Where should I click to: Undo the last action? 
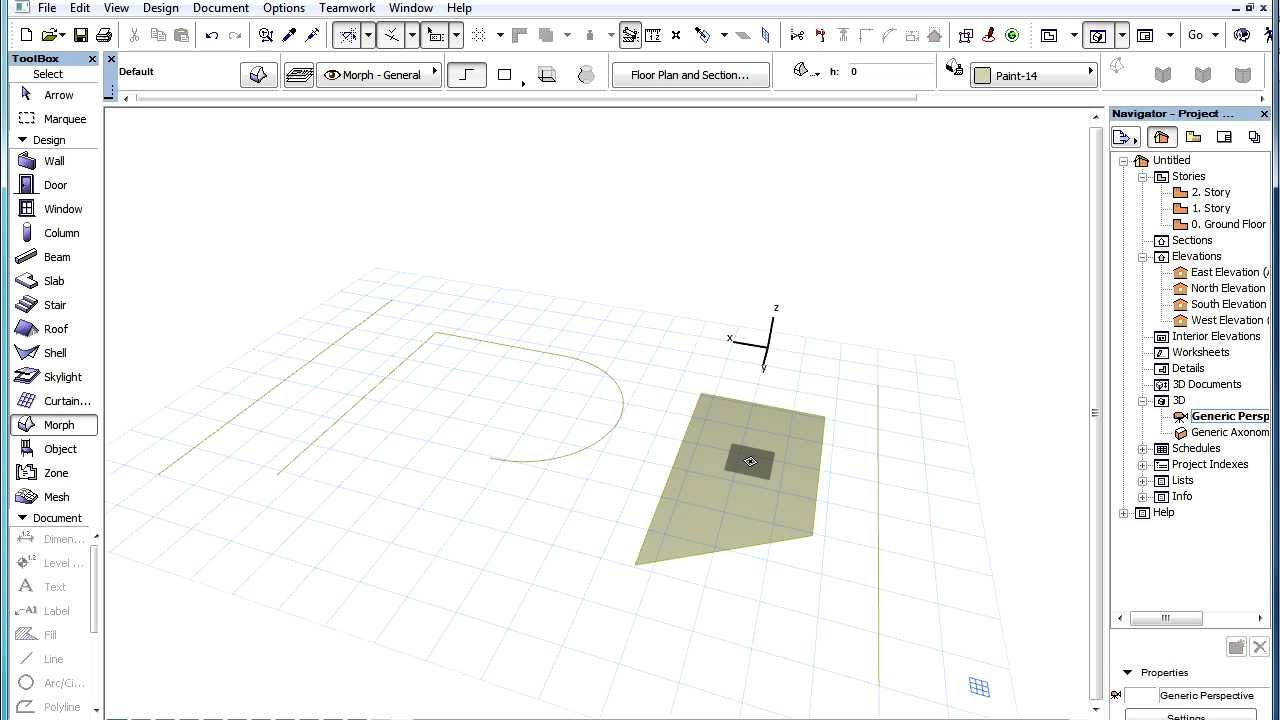tap(212, 35)
